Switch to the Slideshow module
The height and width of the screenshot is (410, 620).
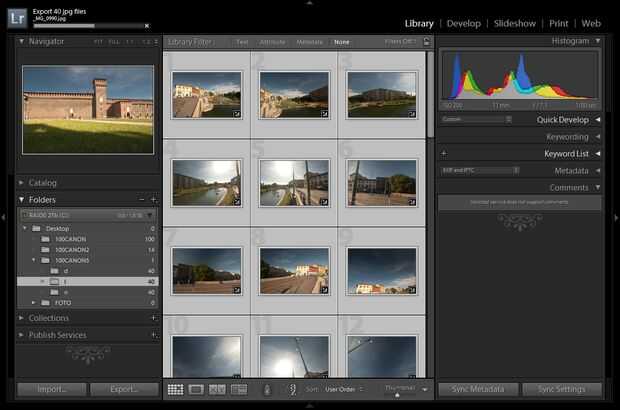pos(514,24)
